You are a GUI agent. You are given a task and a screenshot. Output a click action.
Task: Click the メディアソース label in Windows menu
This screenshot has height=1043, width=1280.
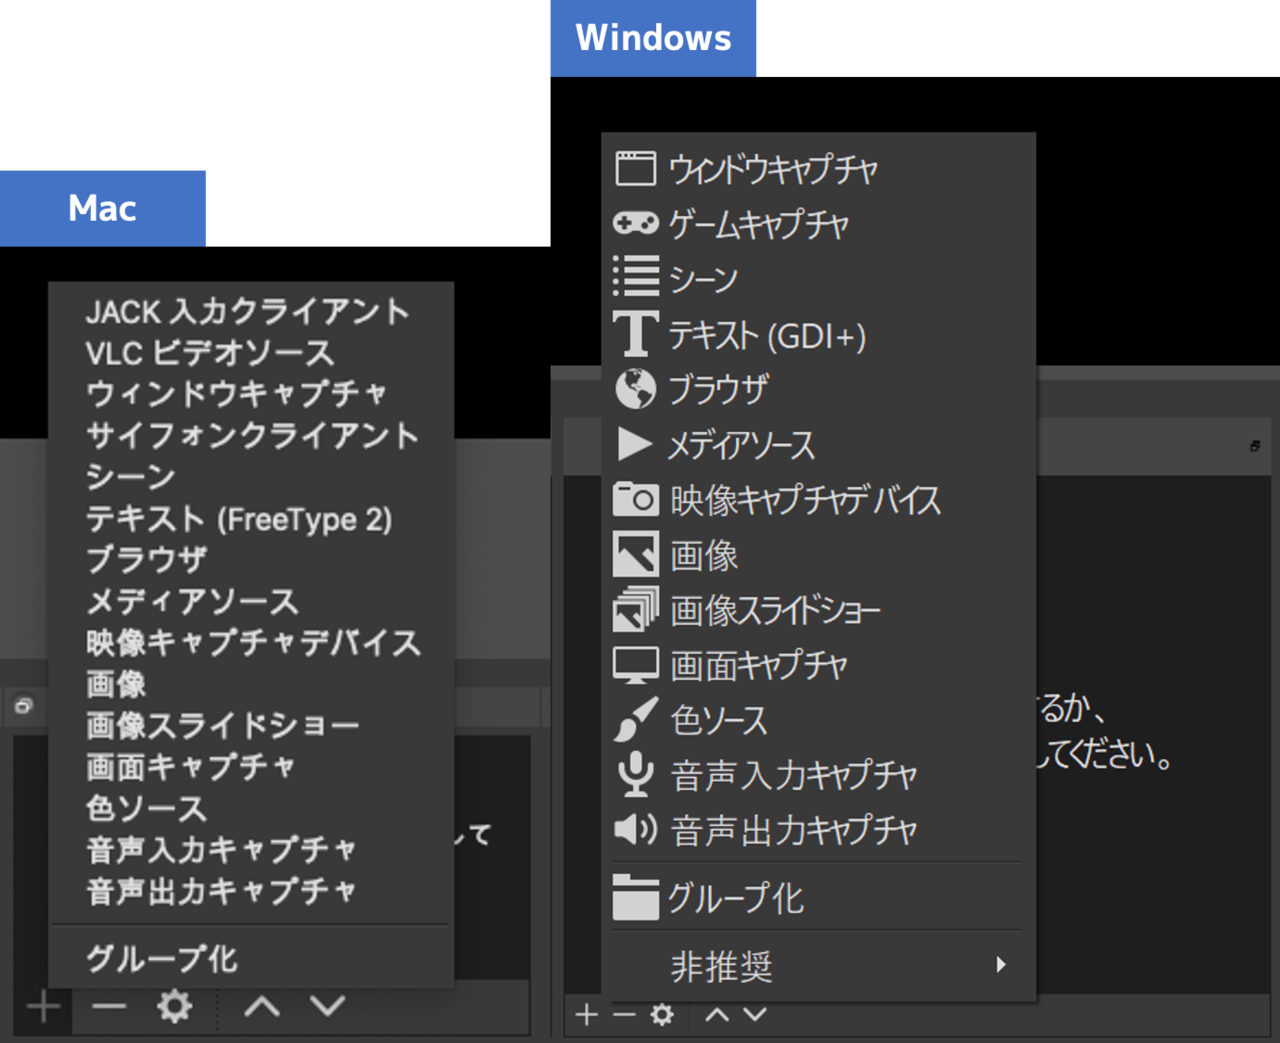point(742,445)
